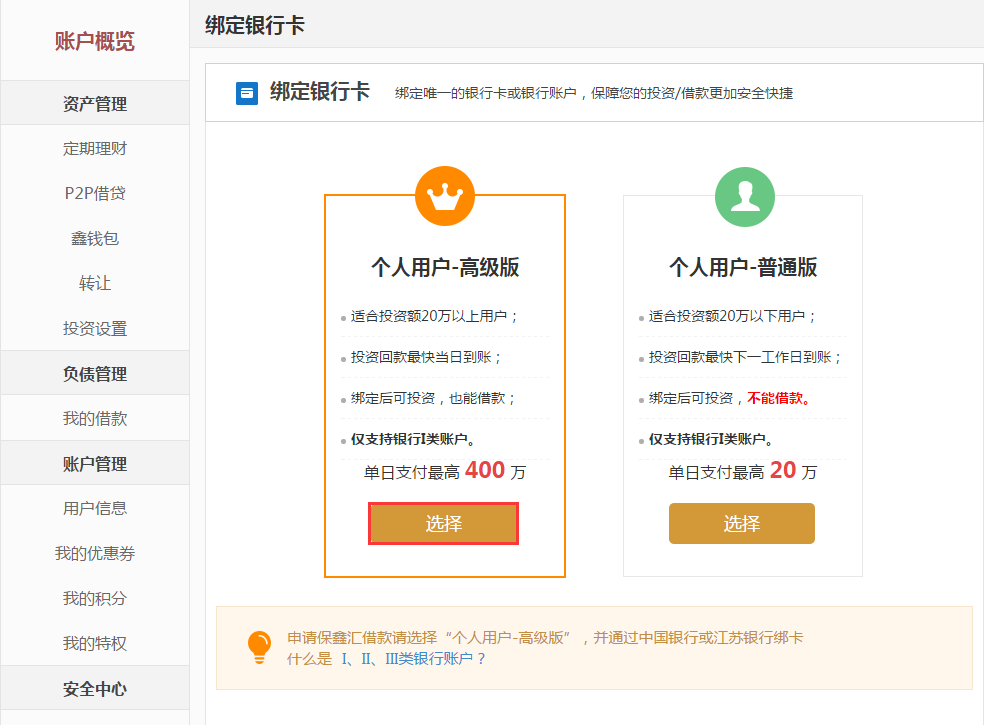Viewport: 984px width, 725px height.
Task: Click the 资产管理 section header
Action: [95, 103]
